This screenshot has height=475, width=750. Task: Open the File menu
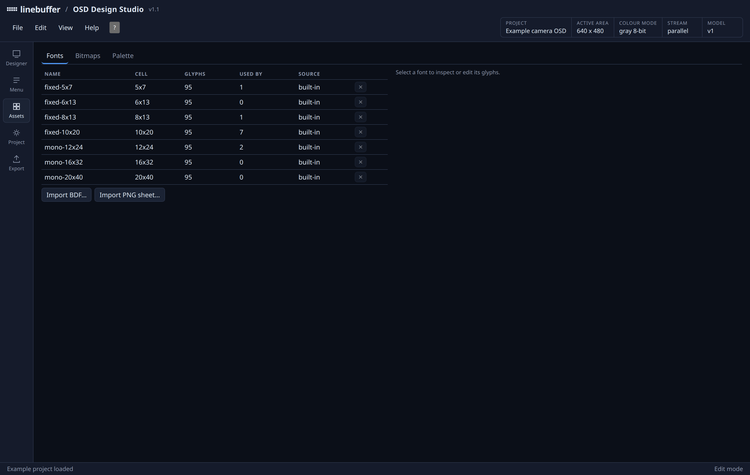(18, 28)
